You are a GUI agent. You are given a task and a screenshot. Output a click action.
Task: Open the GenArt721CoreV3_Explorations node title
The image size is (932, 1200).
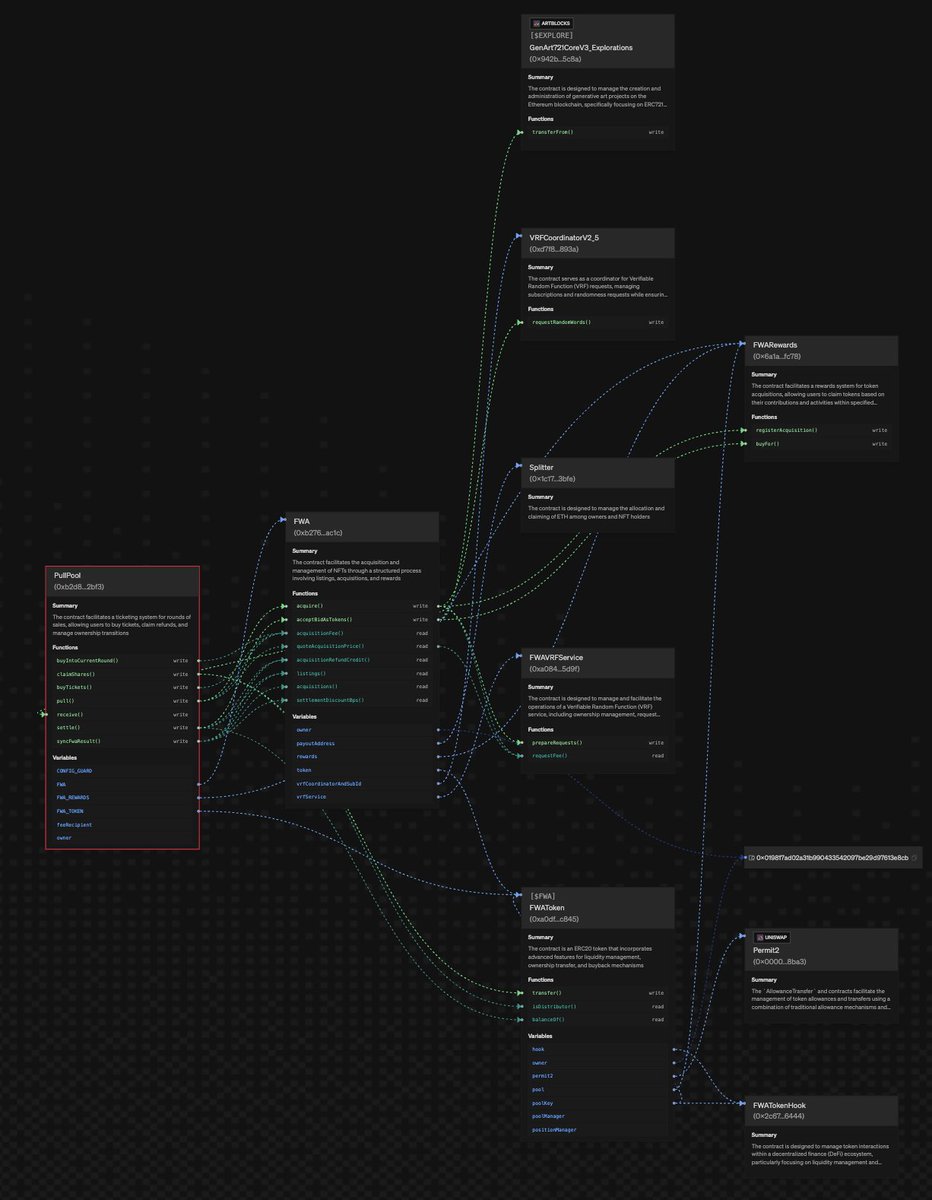point(581,47)
